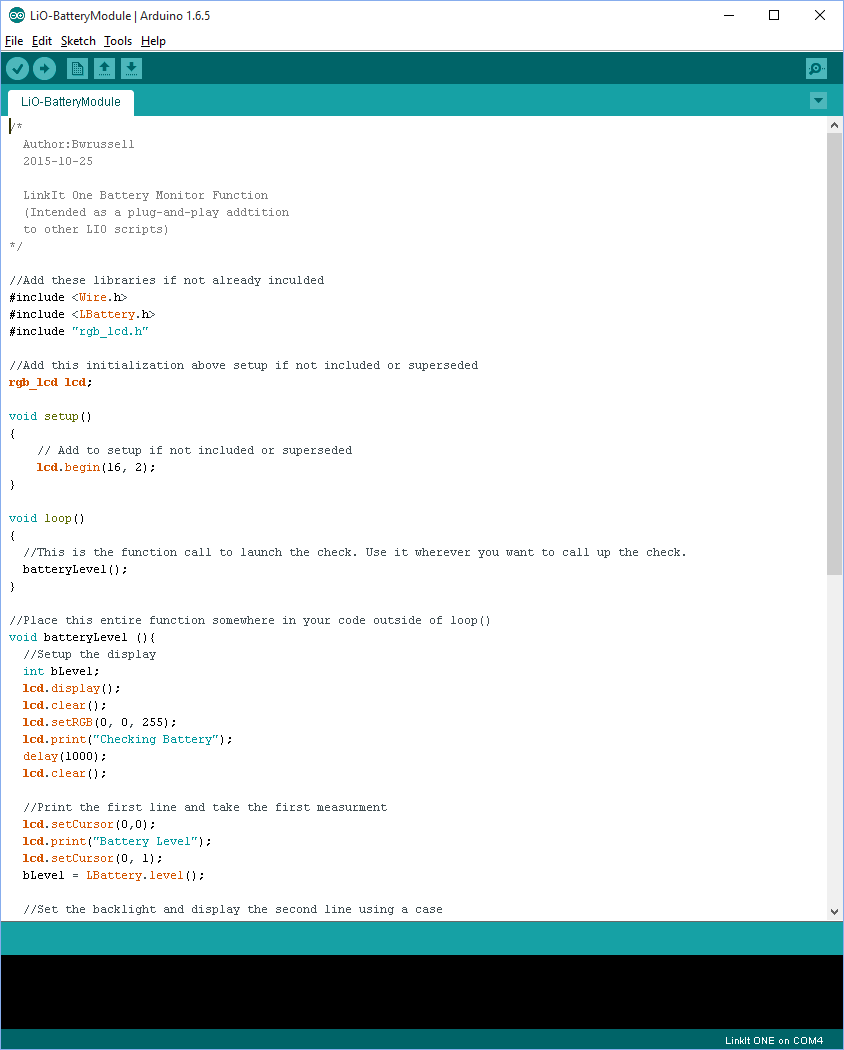This screenshot has width=844, height=1050.
Task: Close the Arduino window
Action: 820,15
